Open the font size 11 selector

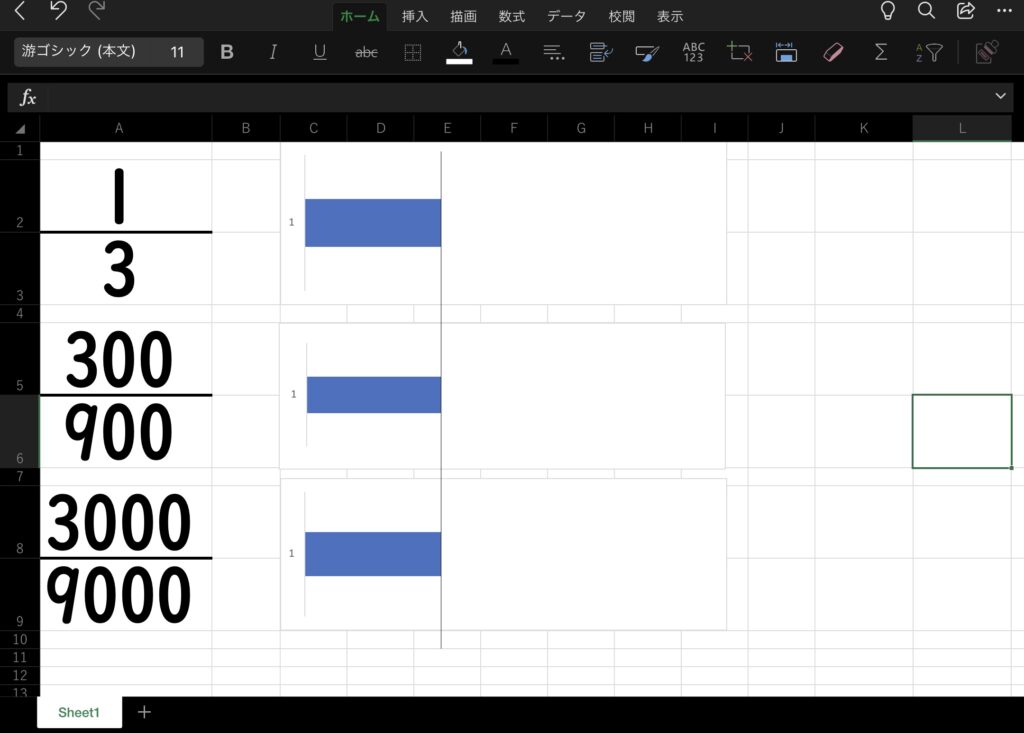(177, 52)
